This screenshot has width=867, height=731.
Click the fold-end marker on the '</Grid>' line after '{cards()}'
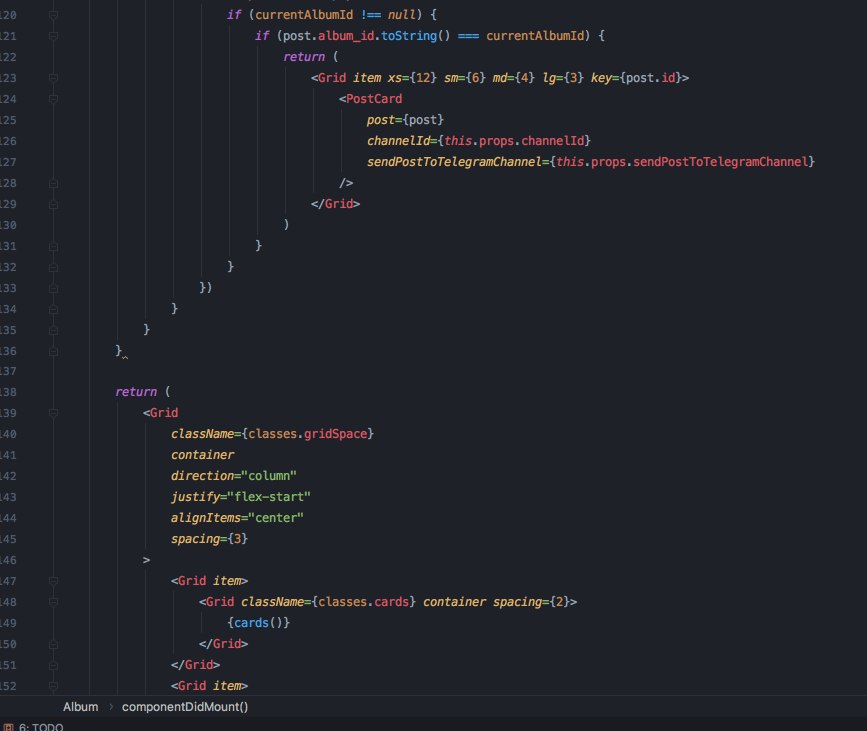click(54, 644)
